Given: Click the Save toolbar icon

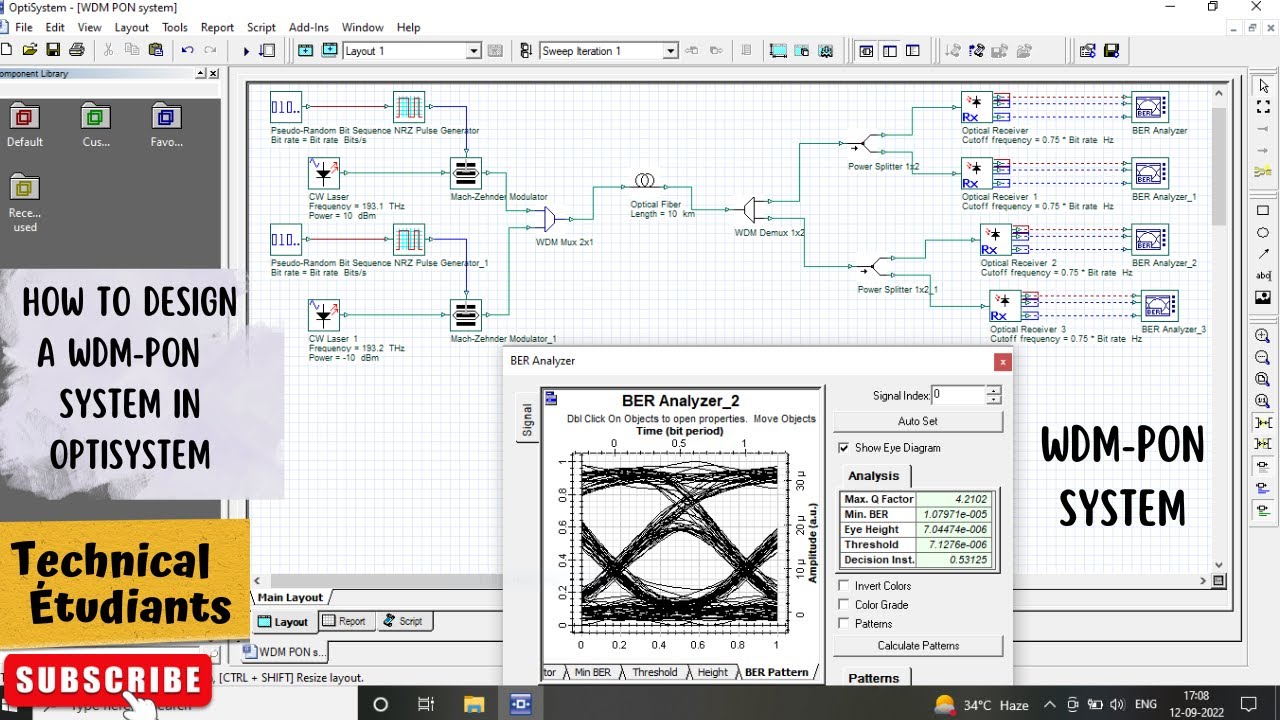Looking at the screenshot, I should (53, 50).
